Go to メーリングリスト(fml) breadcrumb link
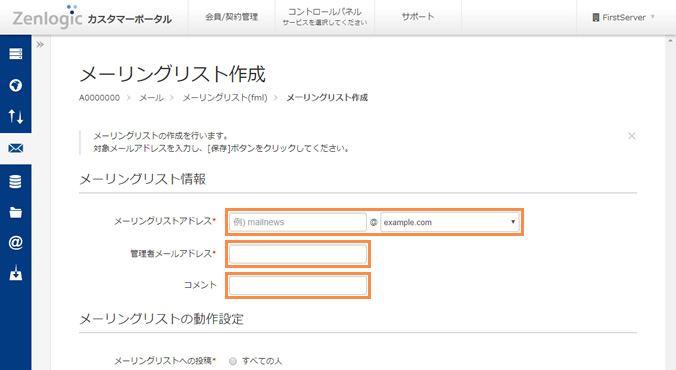676x370 pixels. [x=225, y=98]
